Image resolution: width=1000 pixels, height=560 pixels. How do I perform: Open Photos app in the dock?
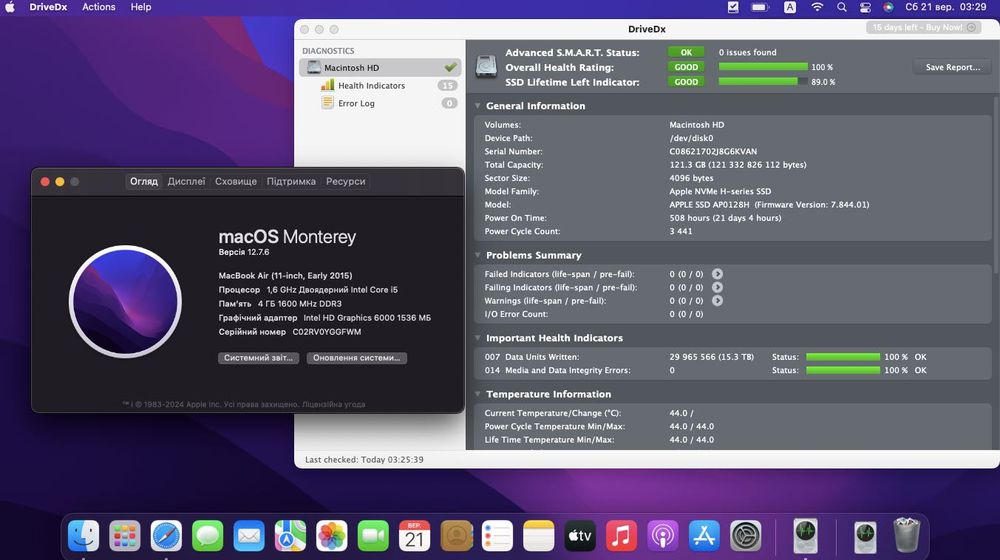(x=332, y=535)
